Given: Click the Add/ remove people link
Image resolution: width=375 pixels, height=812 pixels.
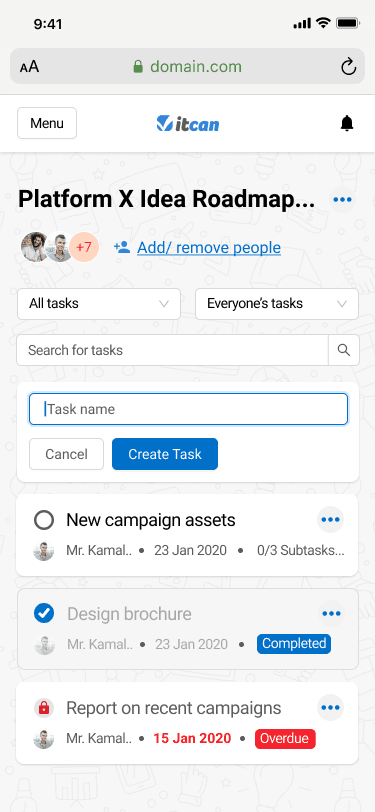Looking at the screenshot, I should click(x=209, y=248).
